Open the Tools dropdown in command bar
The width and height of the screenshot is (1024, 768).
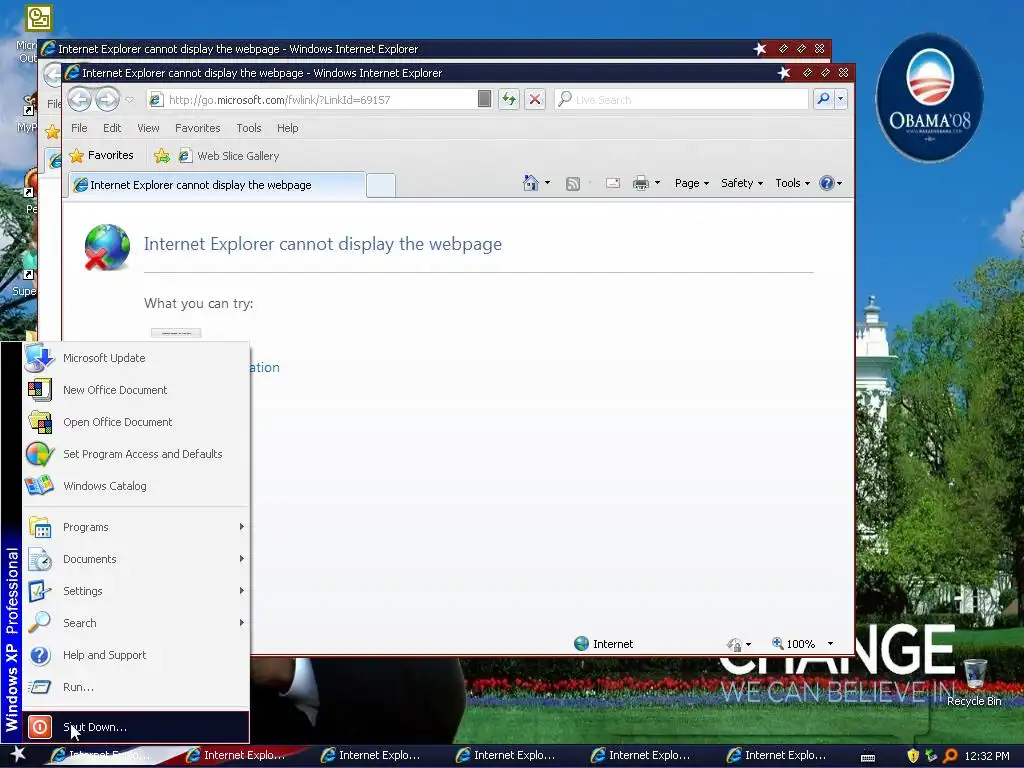[x=792, y=183]
